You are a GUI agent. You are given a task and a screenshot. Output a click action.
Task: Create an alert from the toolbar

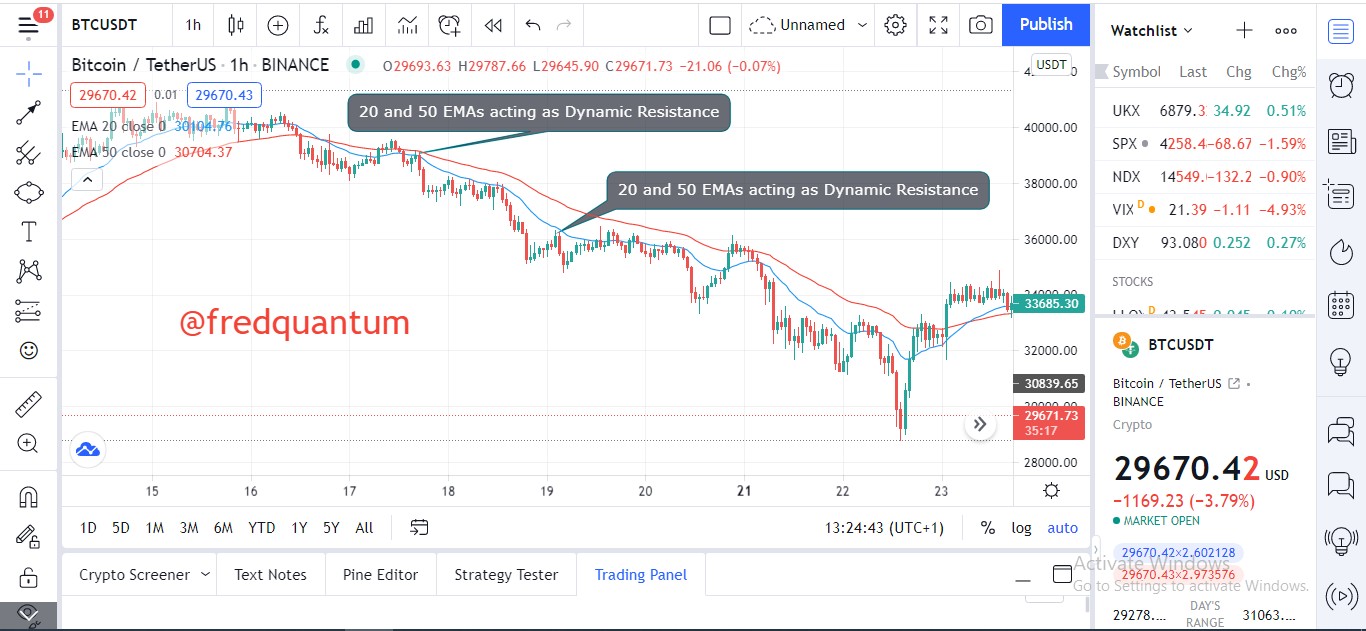[x=450, y=25]
